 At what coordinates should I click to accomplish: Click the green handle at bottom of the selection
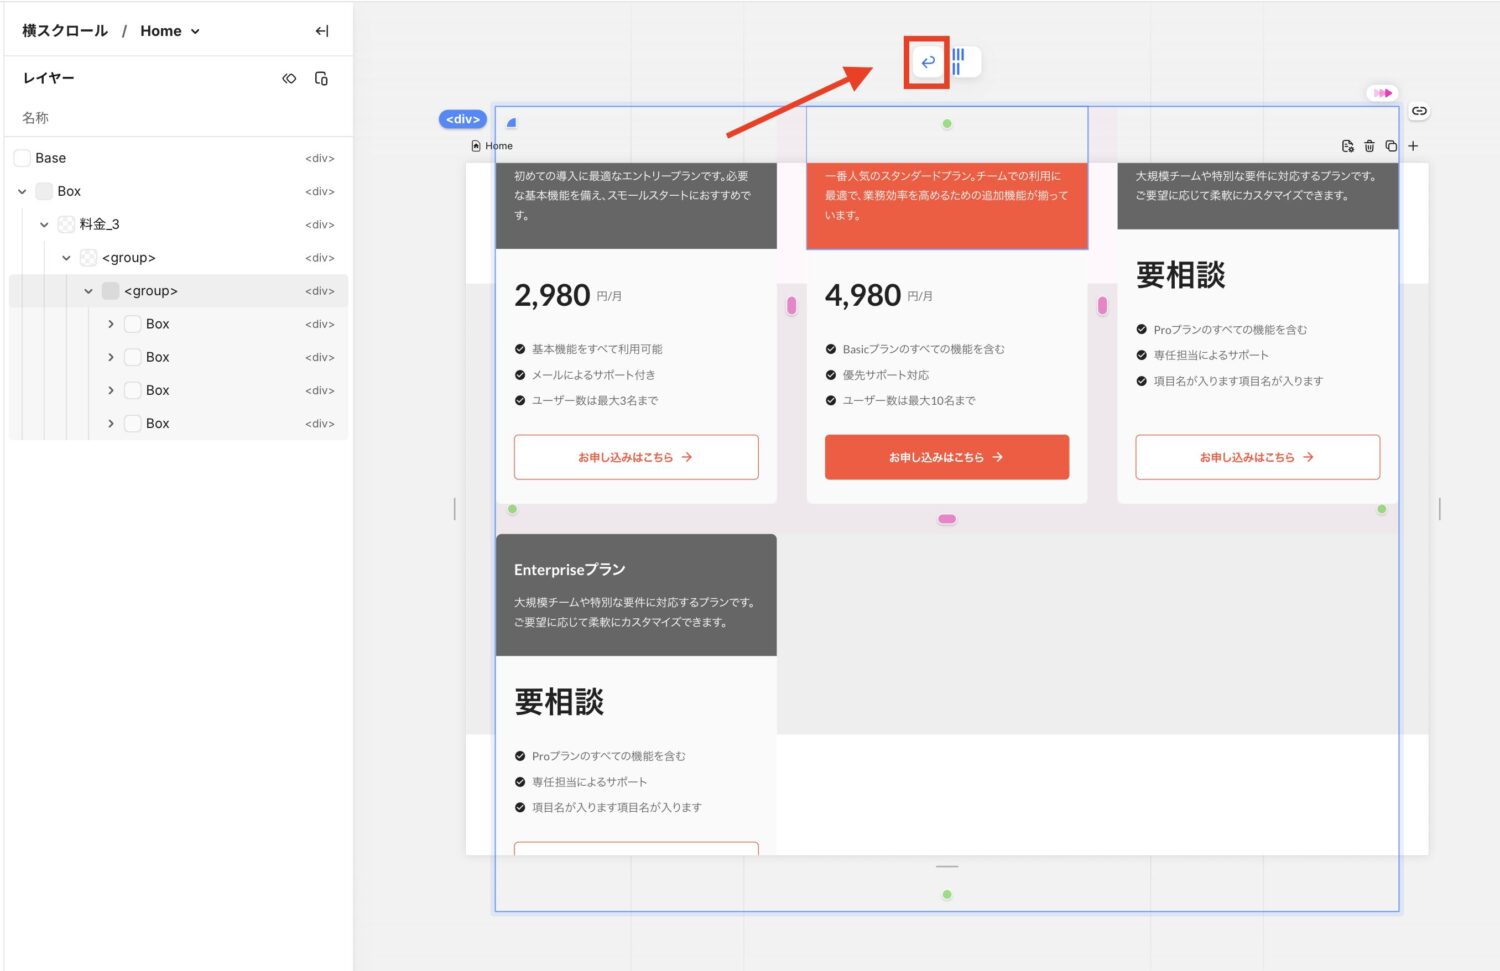click(946, 895)
